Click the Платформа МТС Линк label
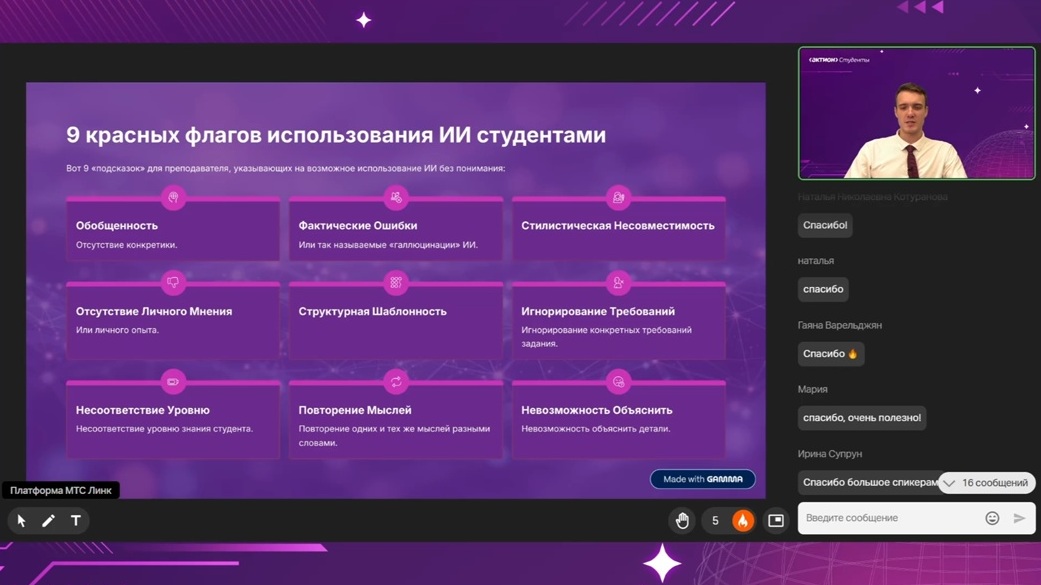This screenshot has height=585, width=1041. [x=61, y=490]
